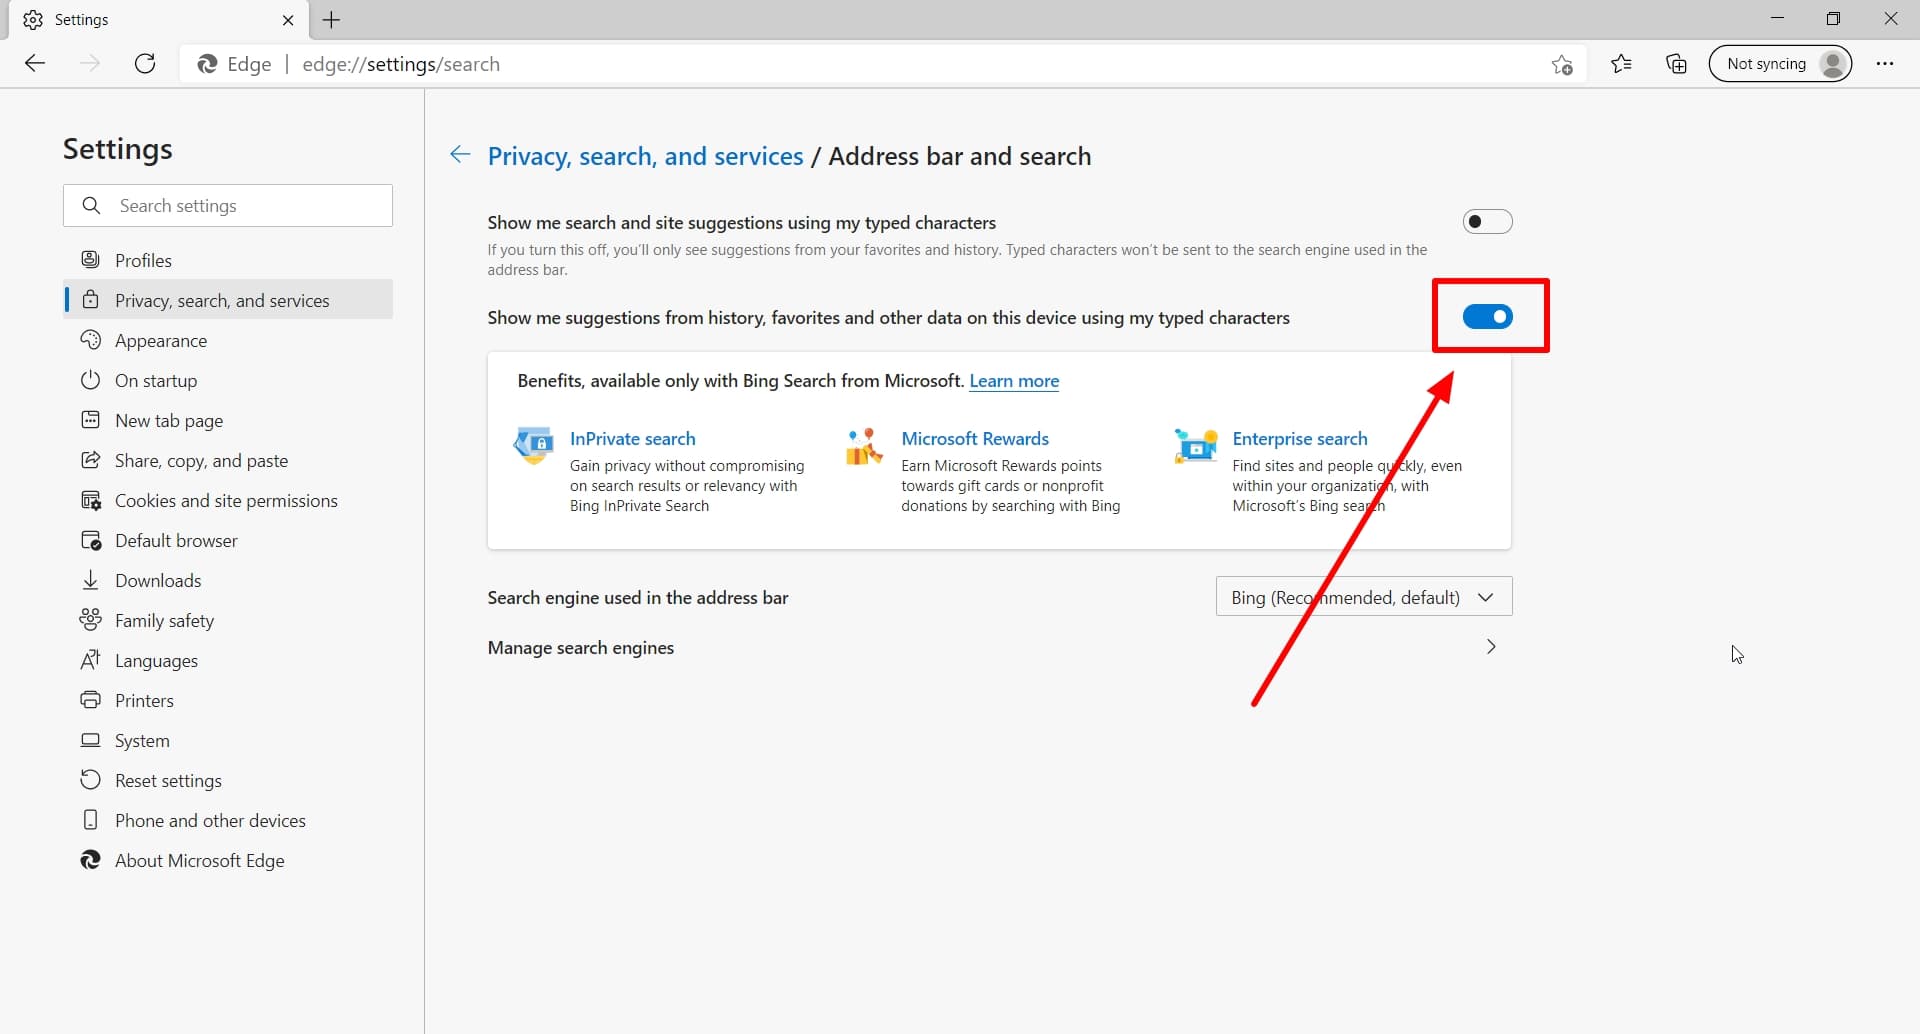The image size is (1920, 1034).
Task: Click the Manage search engines row label
Action: 581,648
